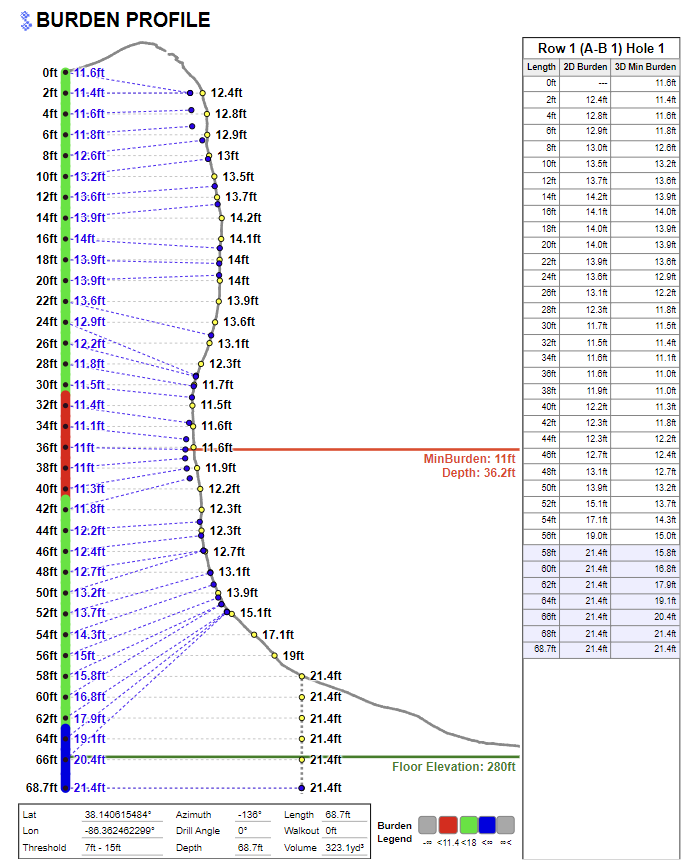The height and width of the screenshot is (862, 685).
Task: Click the blue swatch in Burden Legend
Action: (486, 824)
